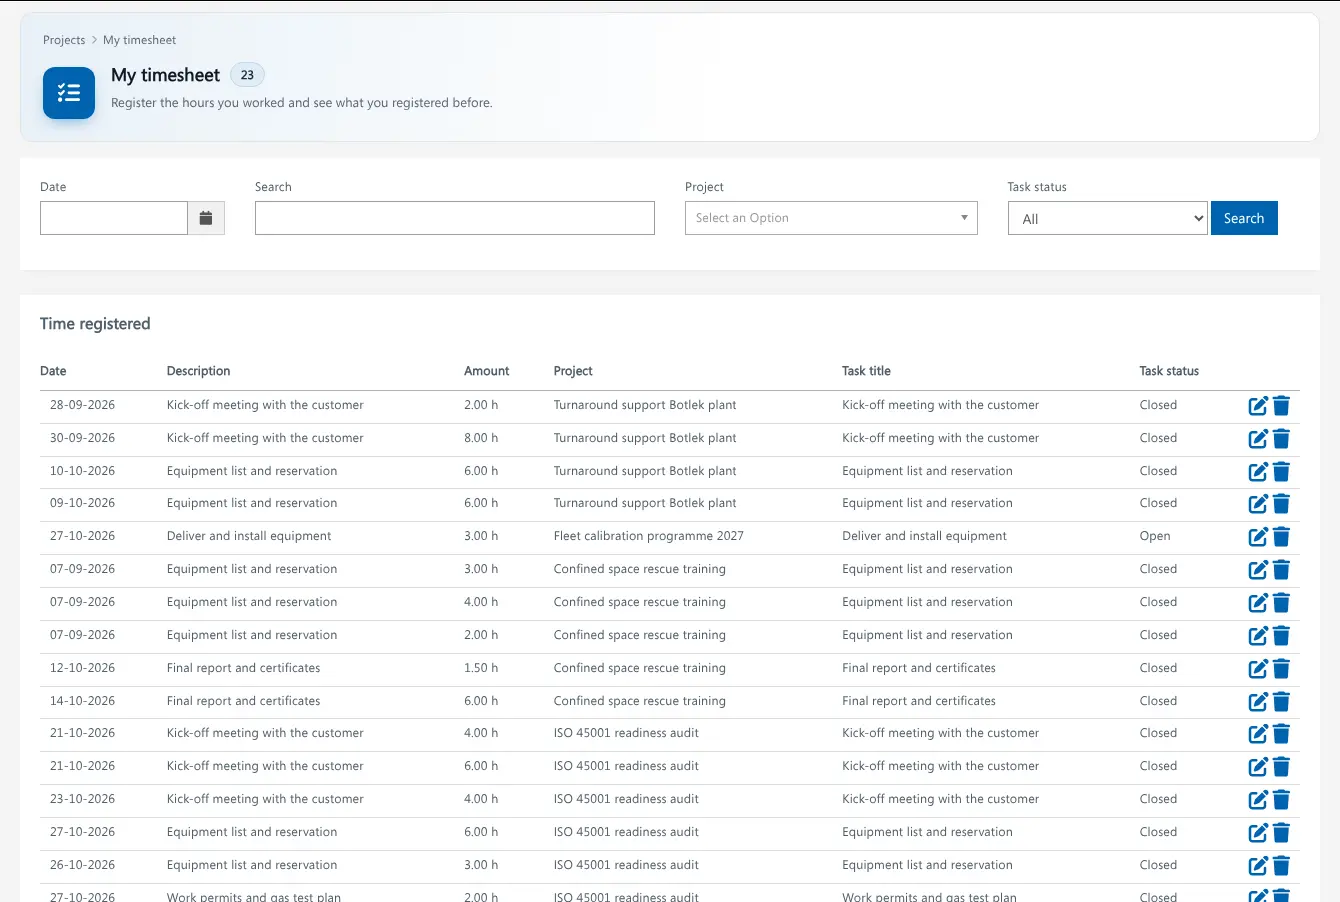
Task: Click the blue Search button
Action: 1244,218
